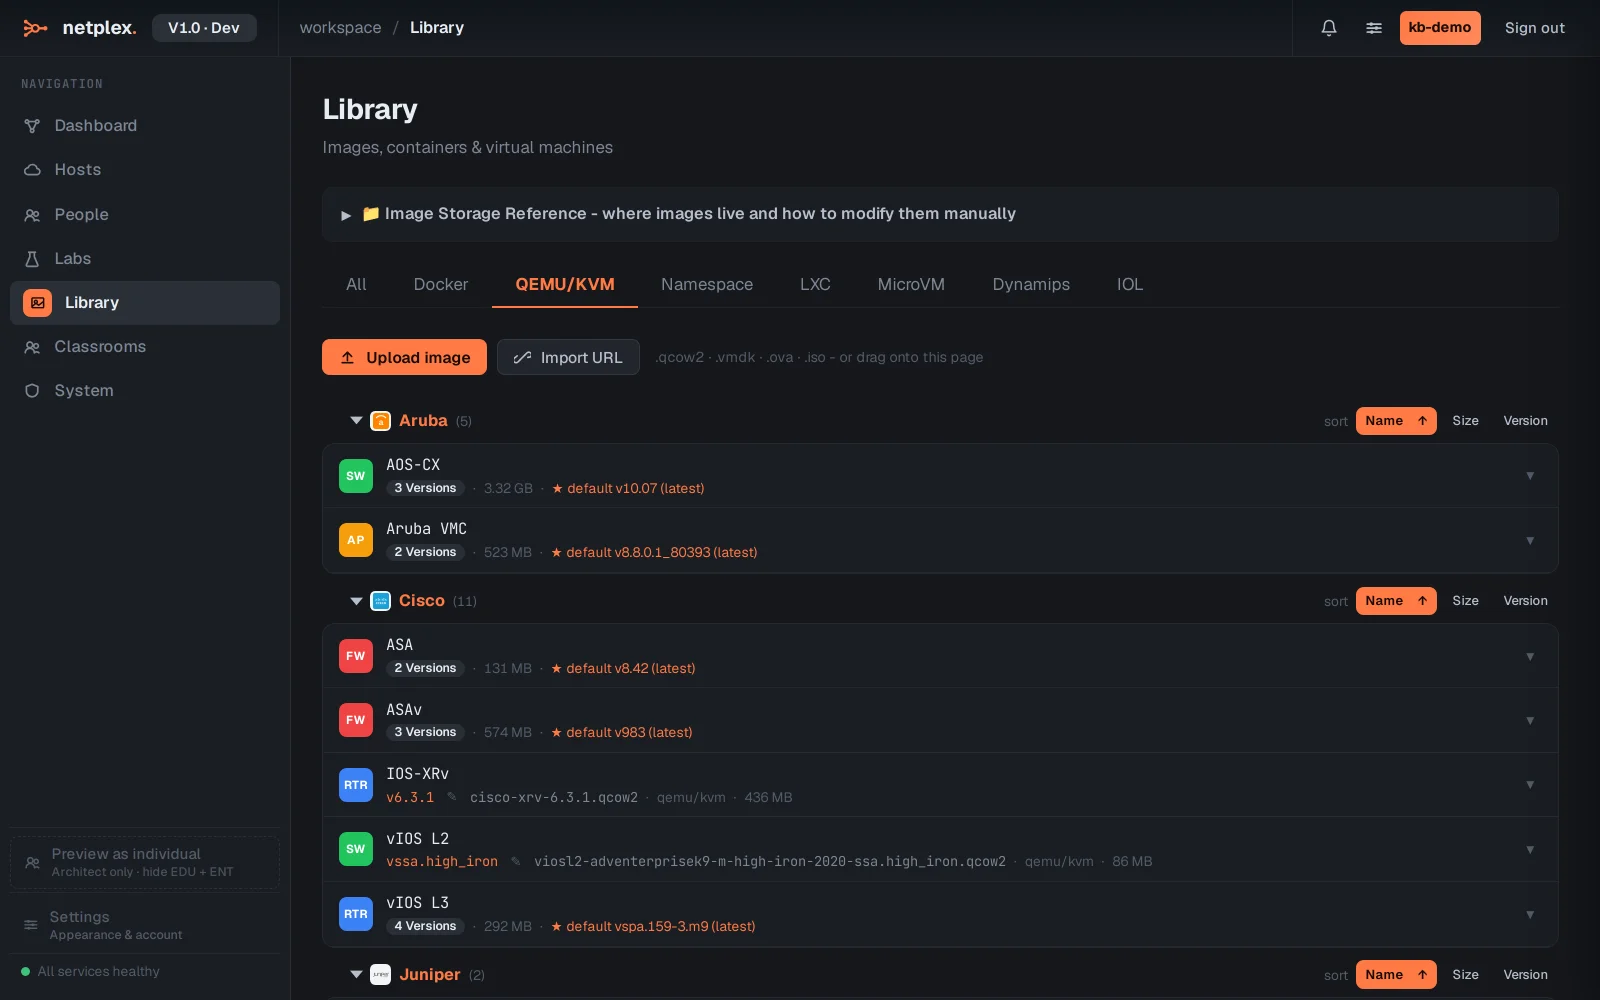The image size is (1600, 1000).
Task: Click the Hosts cloud icon
Action: (x=32, y=170)
